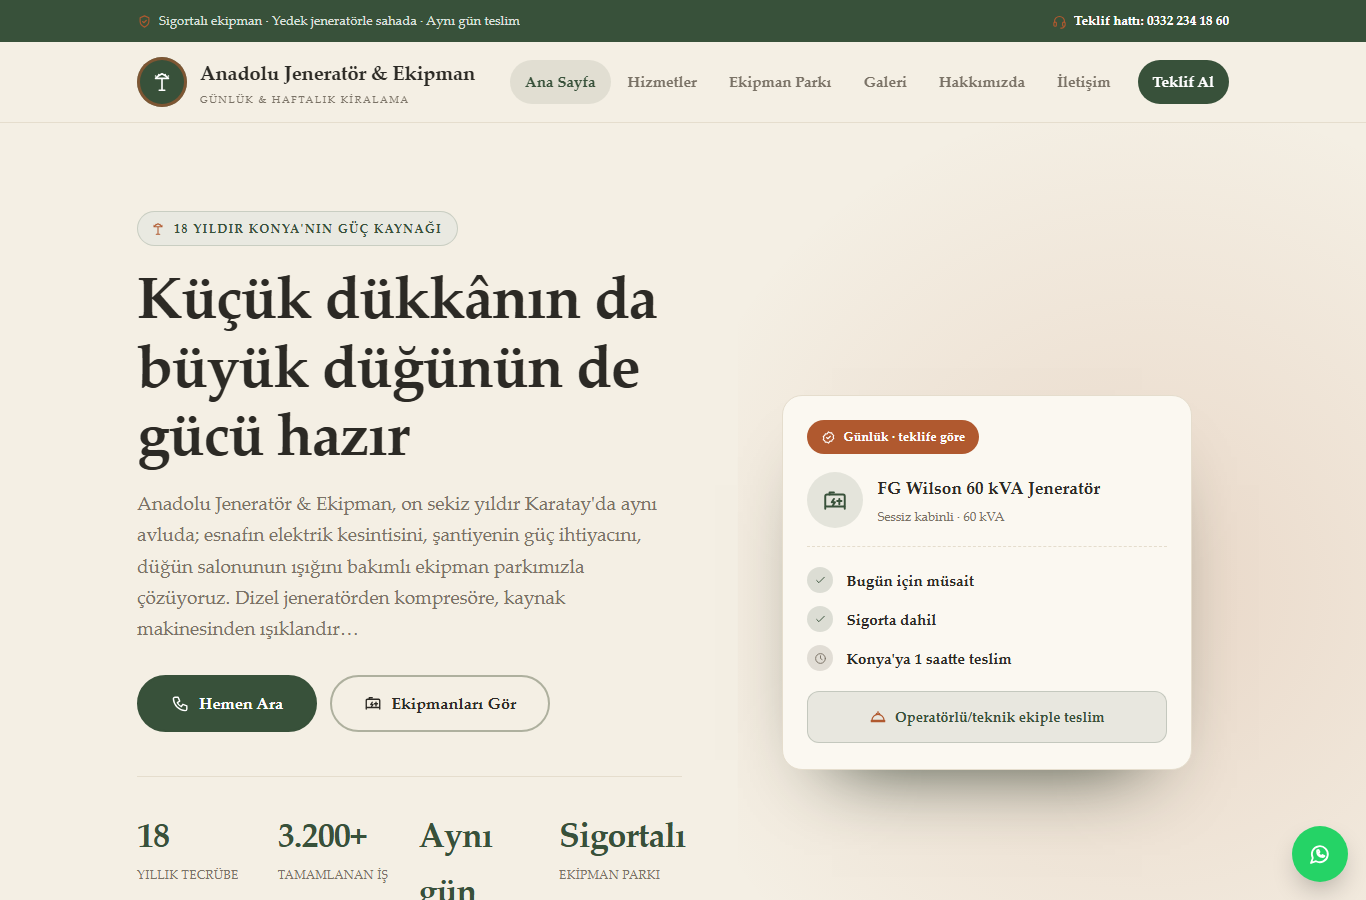1366x900 pixels.
Task: Open the WhatsApp chat floating button
Action: click(x=1320, y=854)
